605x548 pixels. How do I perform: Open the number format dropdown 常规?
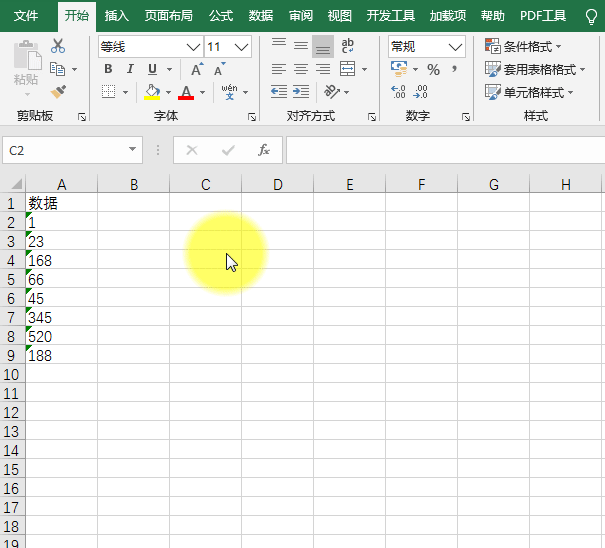(x=455, y=47)
